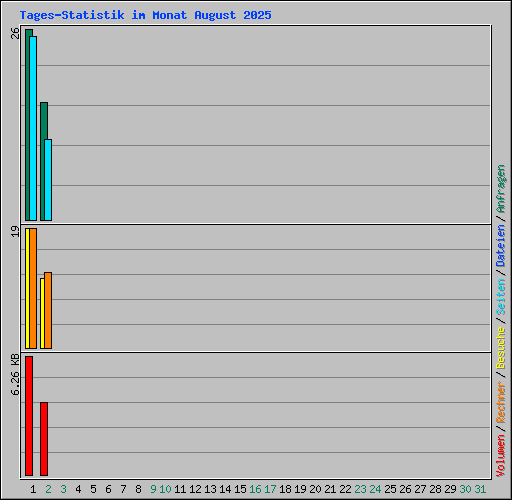Click the y-axis value 6.26 KB
The height and width of the screenshot is (500, 512).
pos(15,375)
